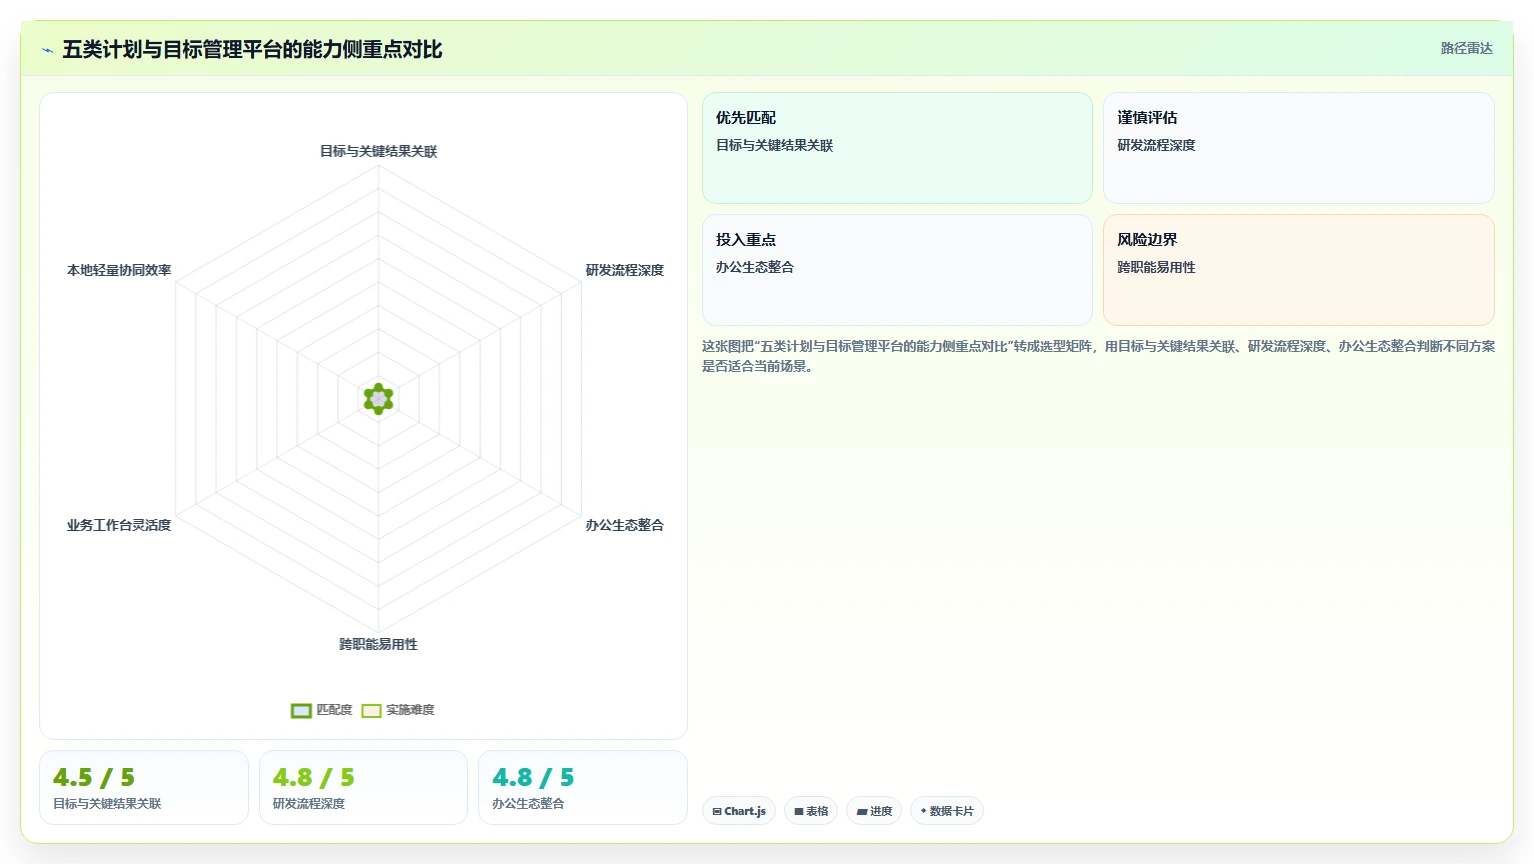Click the Chart.js tag chip
This screenshot has height=864, width=1534.
click(x=739, y=811)
